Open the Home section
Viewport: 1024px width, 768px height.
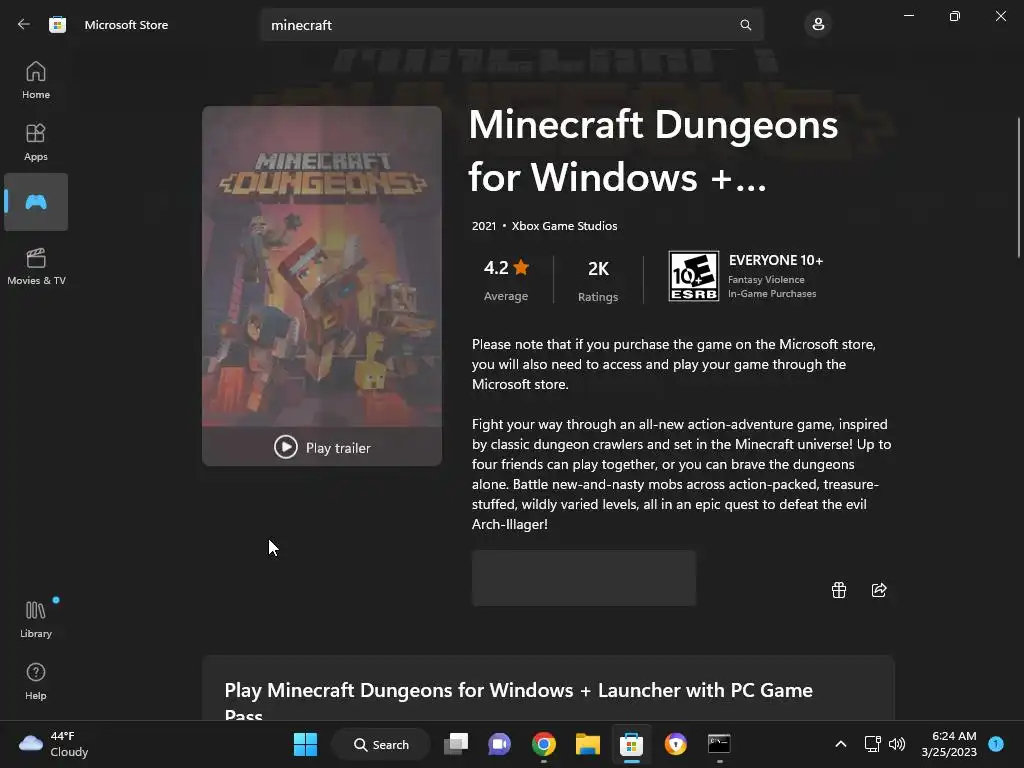36,80
